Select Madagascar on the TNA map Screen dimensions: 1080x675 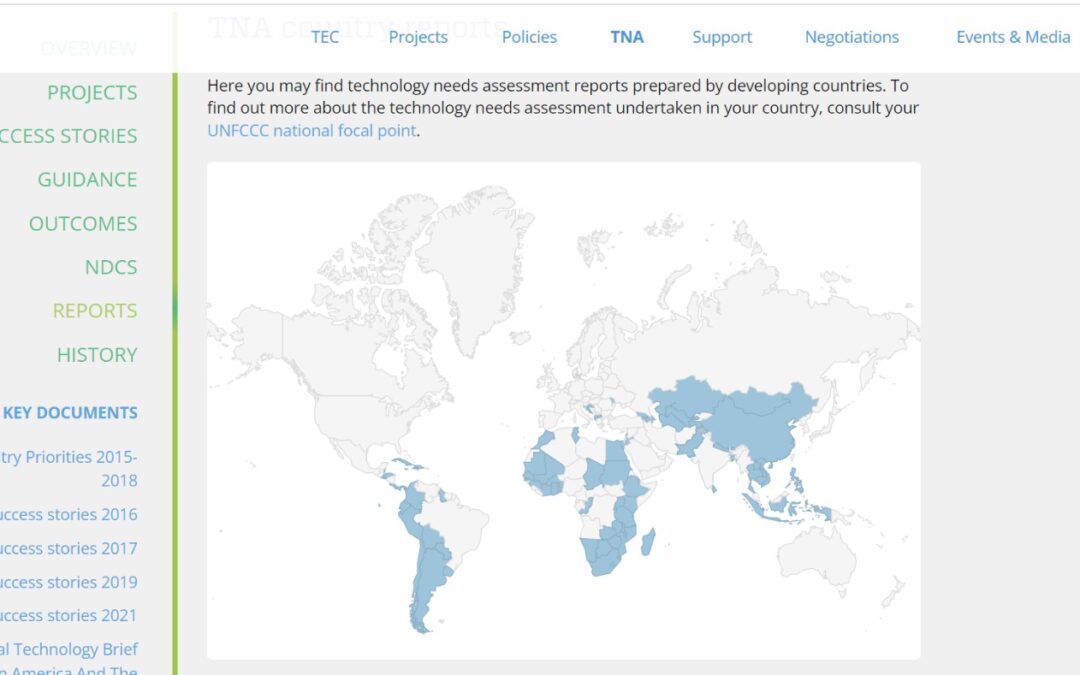650,543
